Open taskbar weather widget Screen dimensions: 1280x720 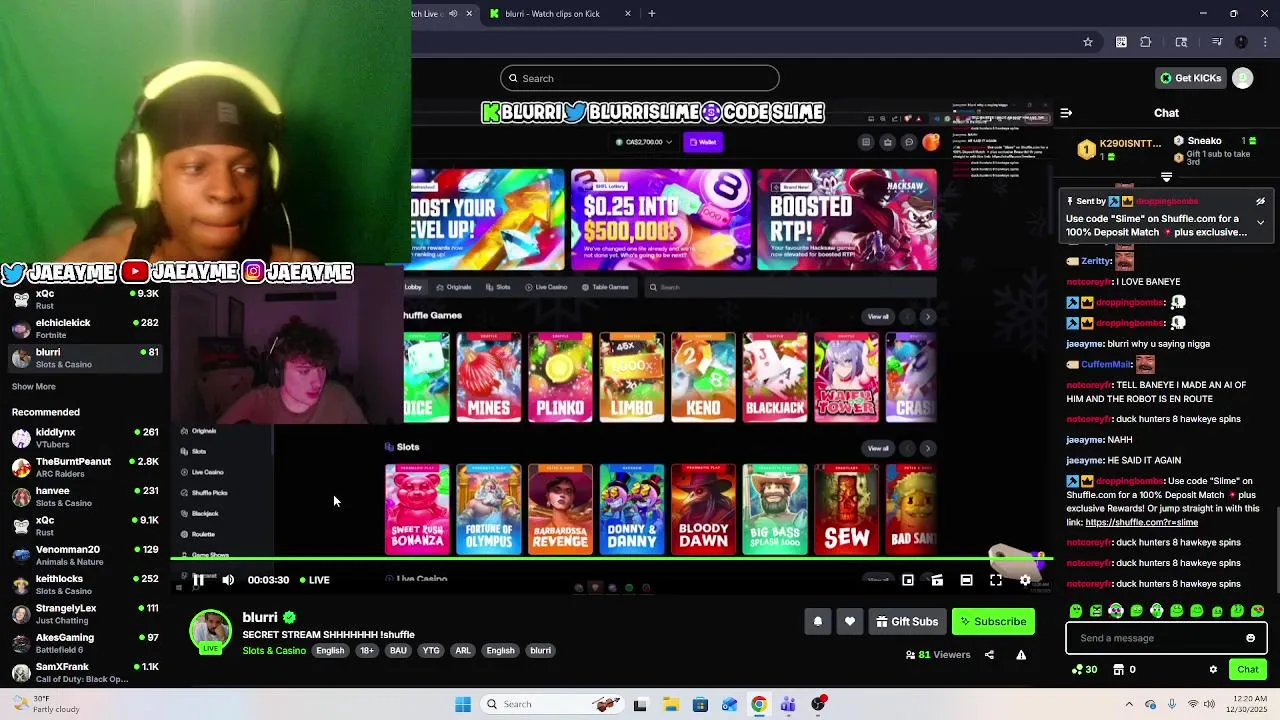[x=45, y=704]
